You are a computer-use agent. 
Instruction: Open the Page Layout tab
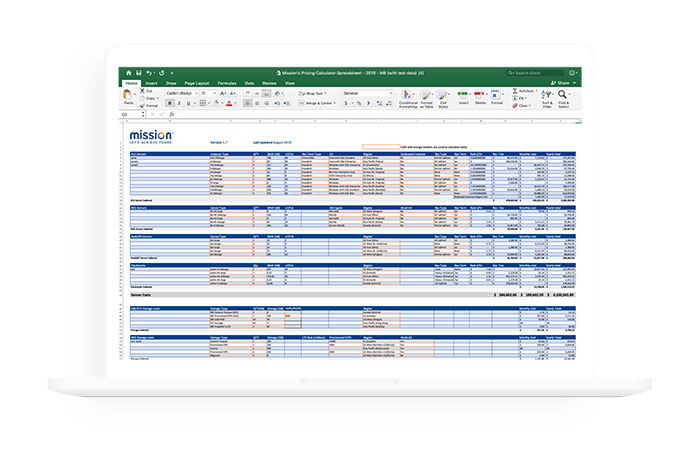[197, 83]
